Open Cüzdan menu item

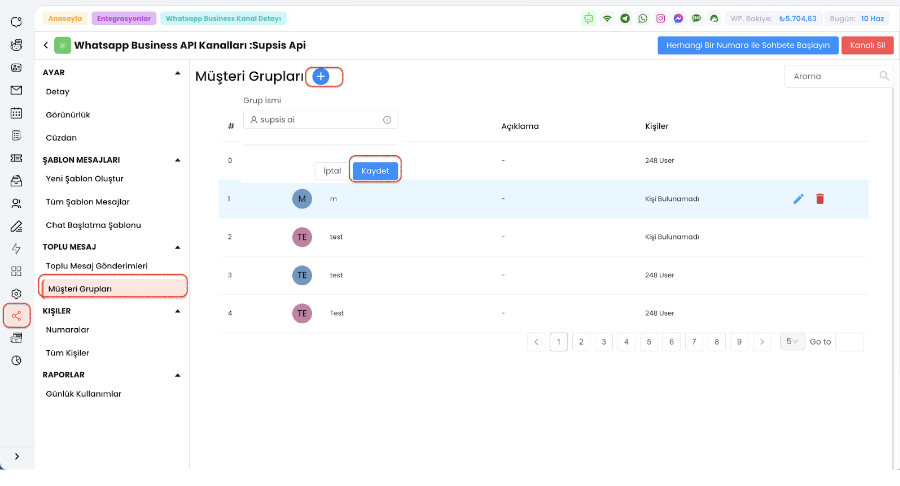61,138
